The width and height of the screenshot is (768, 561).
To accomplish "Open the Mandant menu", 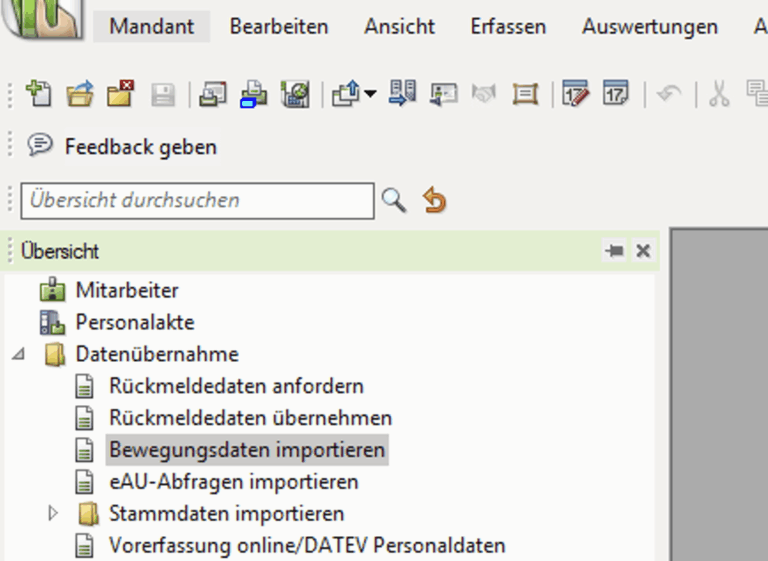I will pos(152,27).
